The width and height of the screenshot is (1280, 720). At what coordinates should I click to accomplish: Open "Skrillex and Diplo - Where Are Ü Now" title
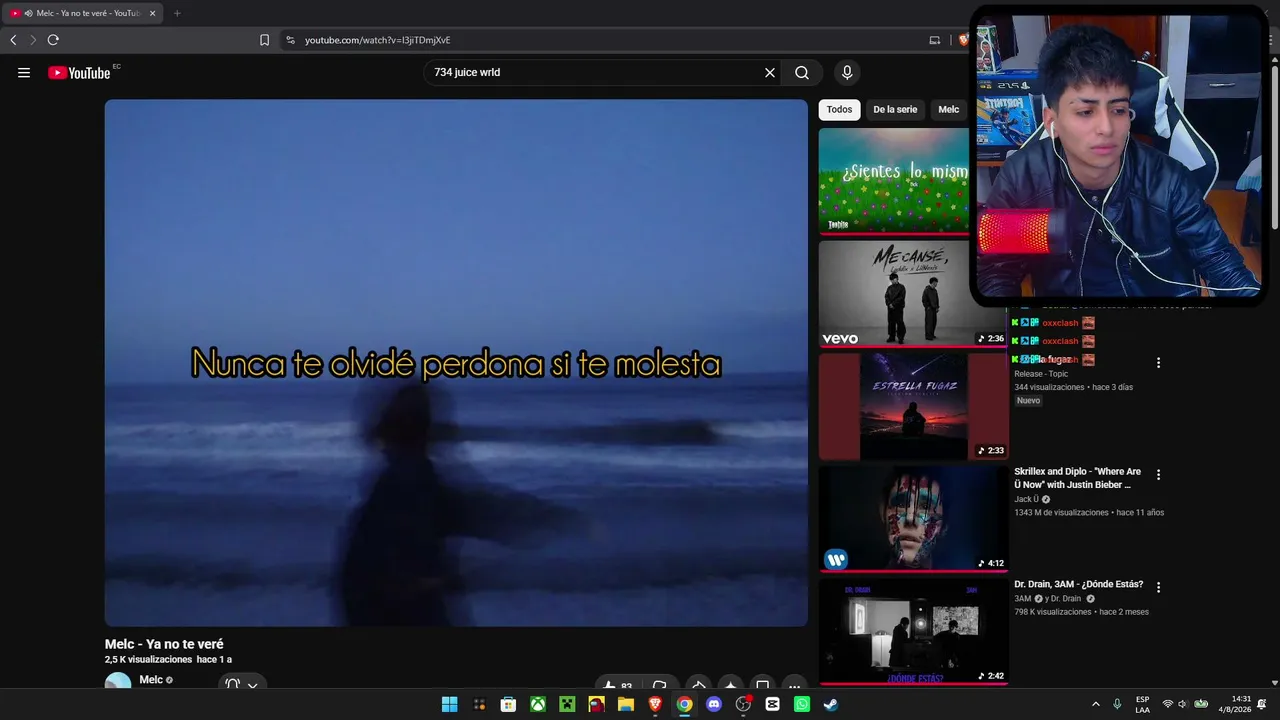point(1077,478)
